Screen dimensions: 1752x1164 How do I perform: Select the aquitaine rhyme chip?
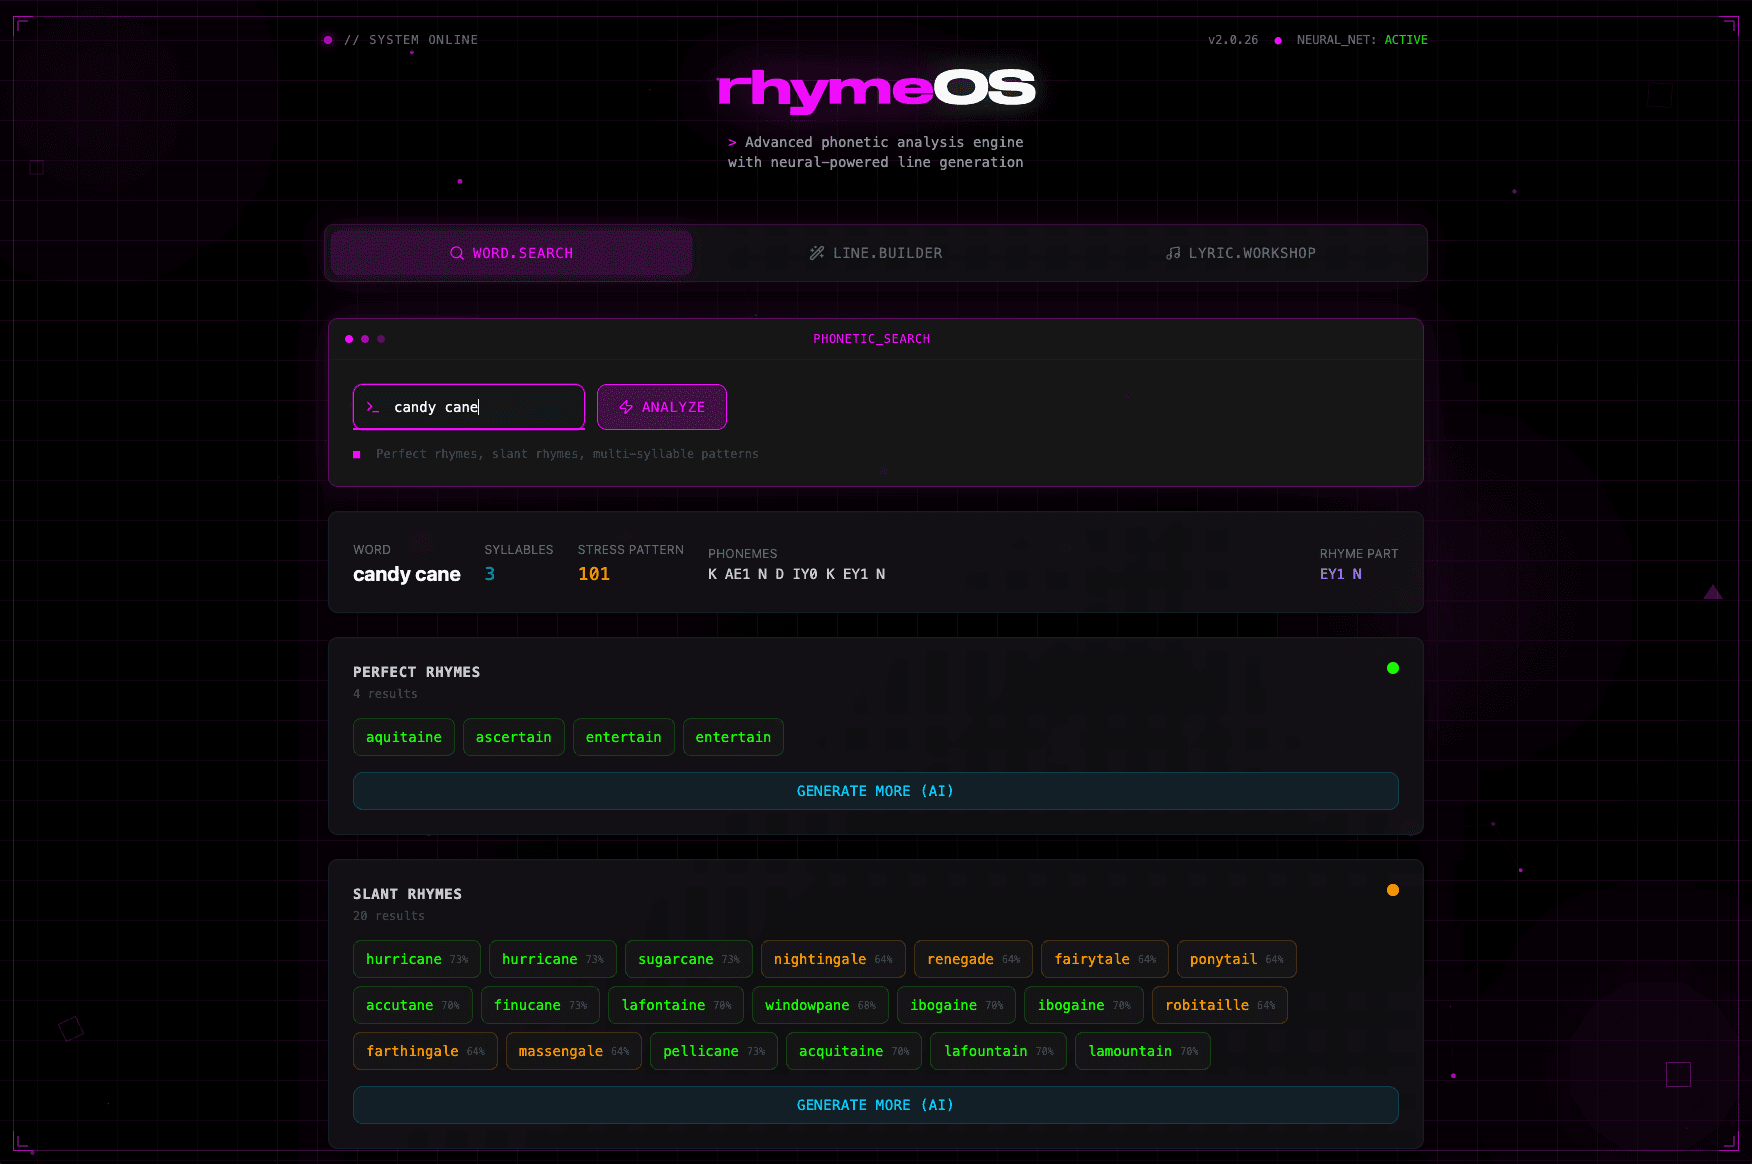click(404, 737)
